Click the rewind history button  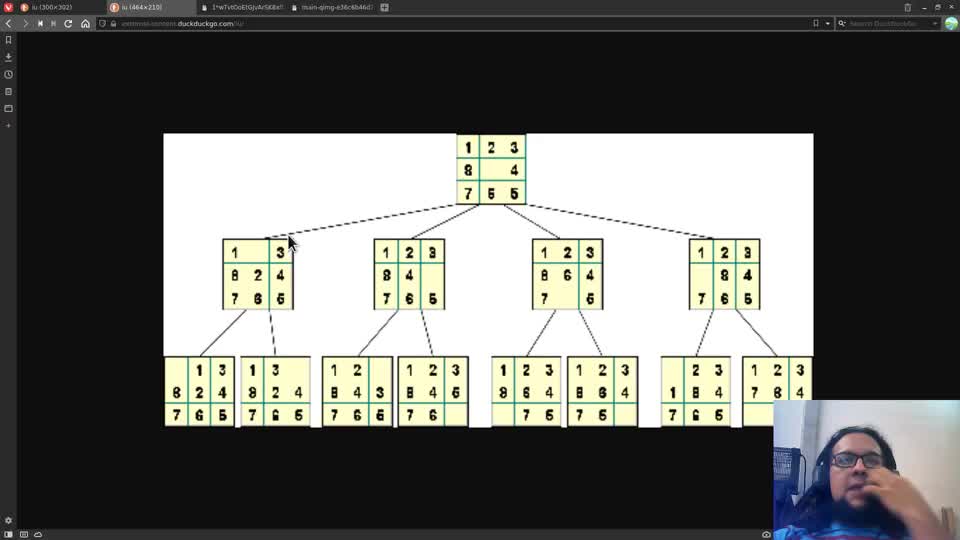[40, 23]
